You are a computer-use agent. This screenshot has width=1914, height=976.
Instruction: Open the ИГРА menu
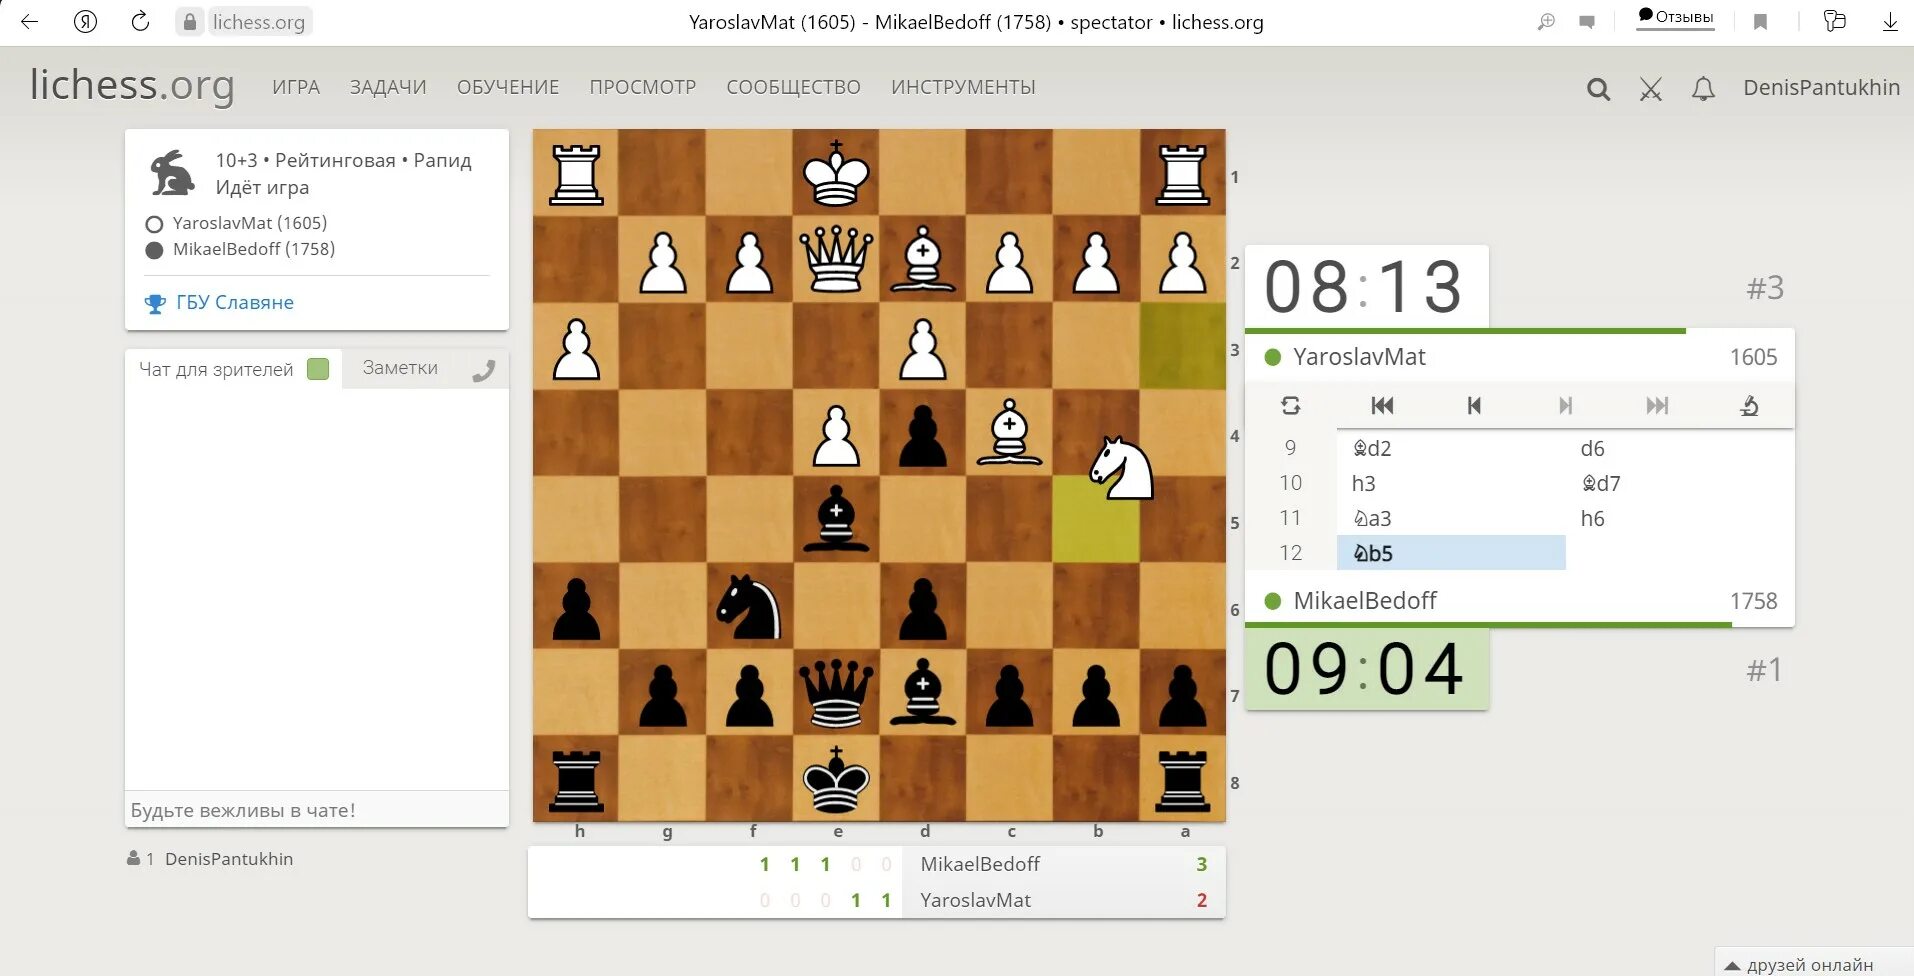(x=296, y=87)
